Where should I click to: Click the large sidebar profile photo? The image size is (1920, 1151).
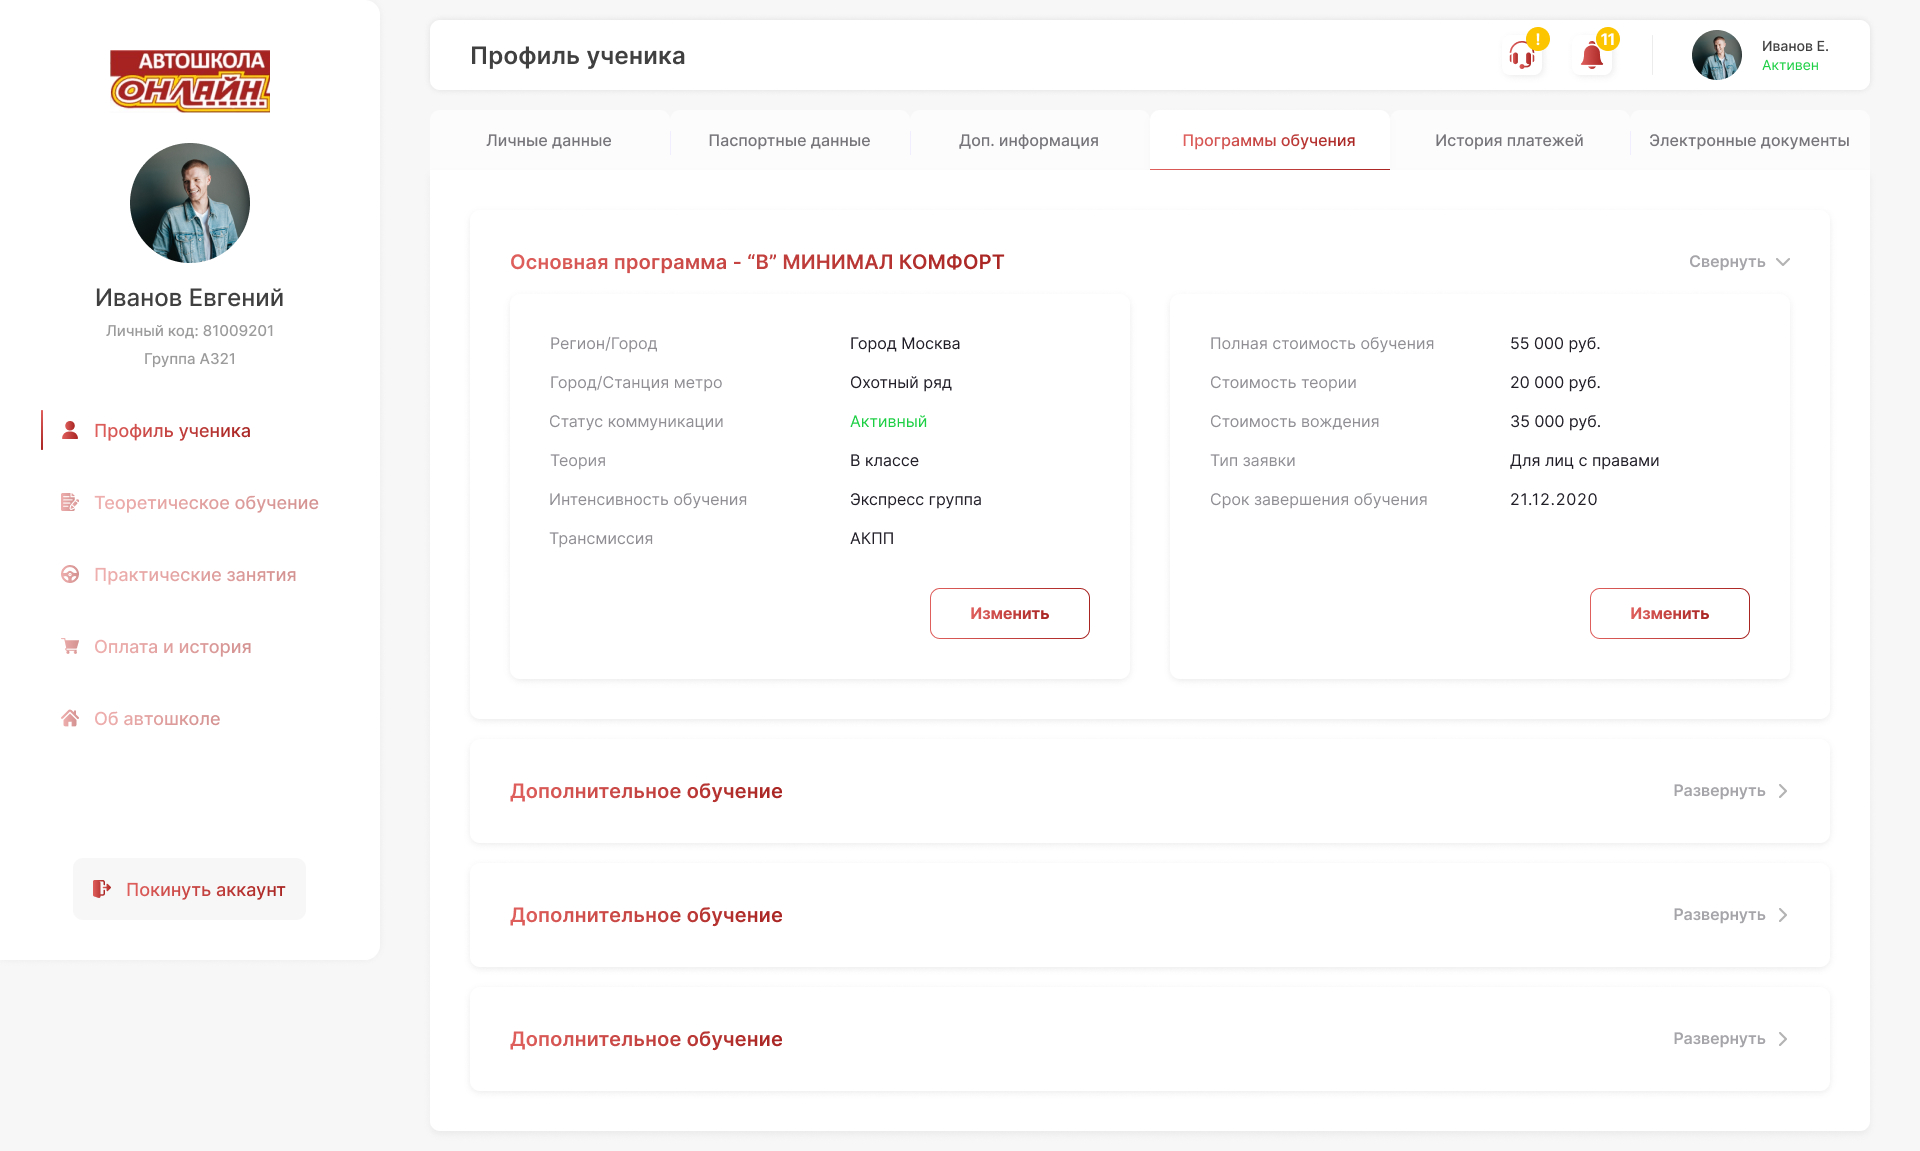click(x=190, y=203)
